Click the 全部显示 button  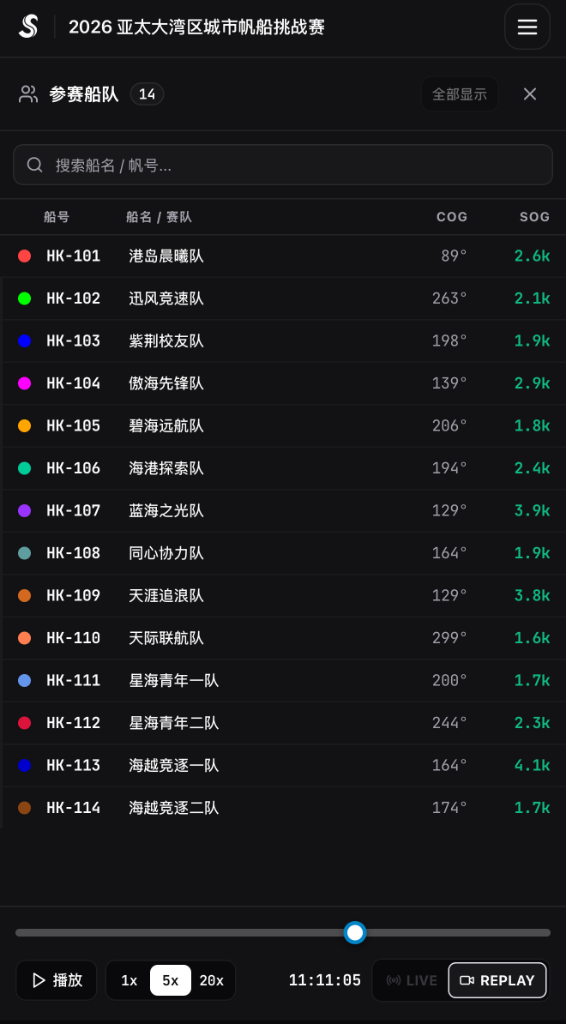click(459, 94)
